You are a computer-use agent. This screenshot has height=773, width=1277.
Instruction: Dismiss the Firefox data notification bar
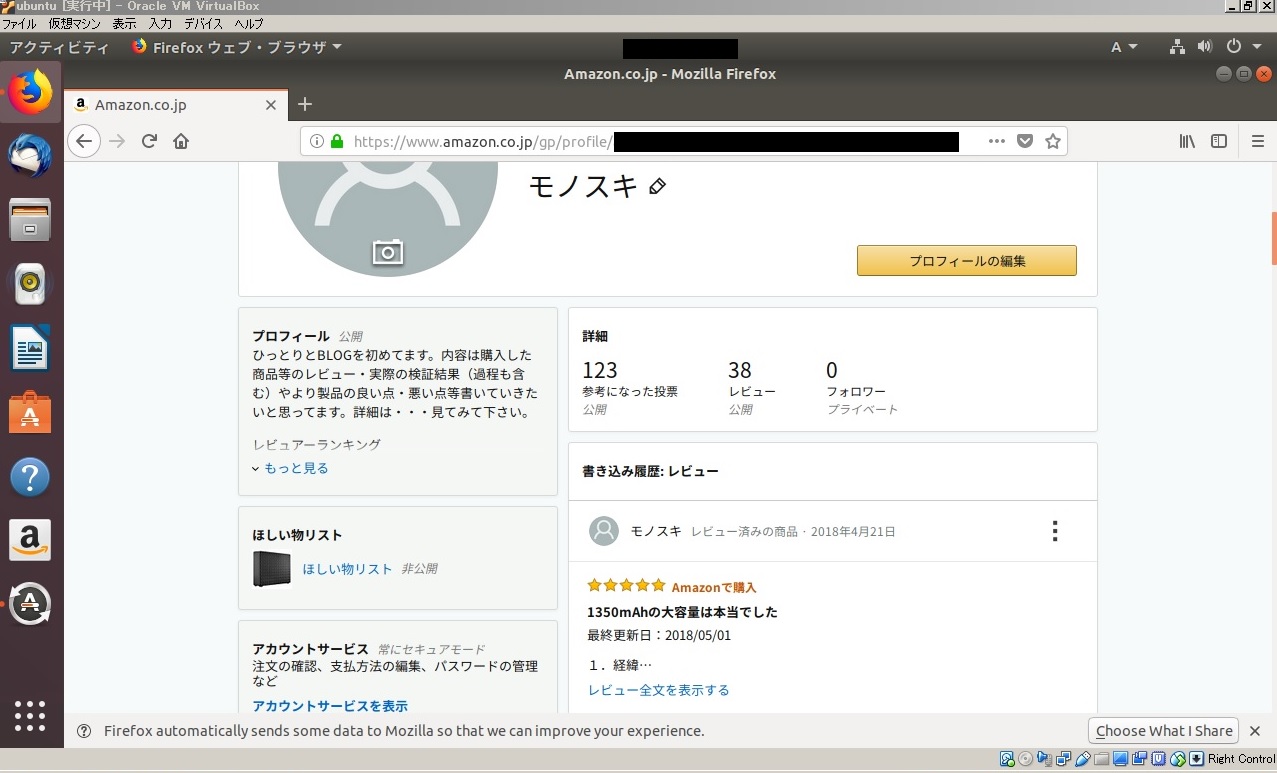pos(1255,731)
